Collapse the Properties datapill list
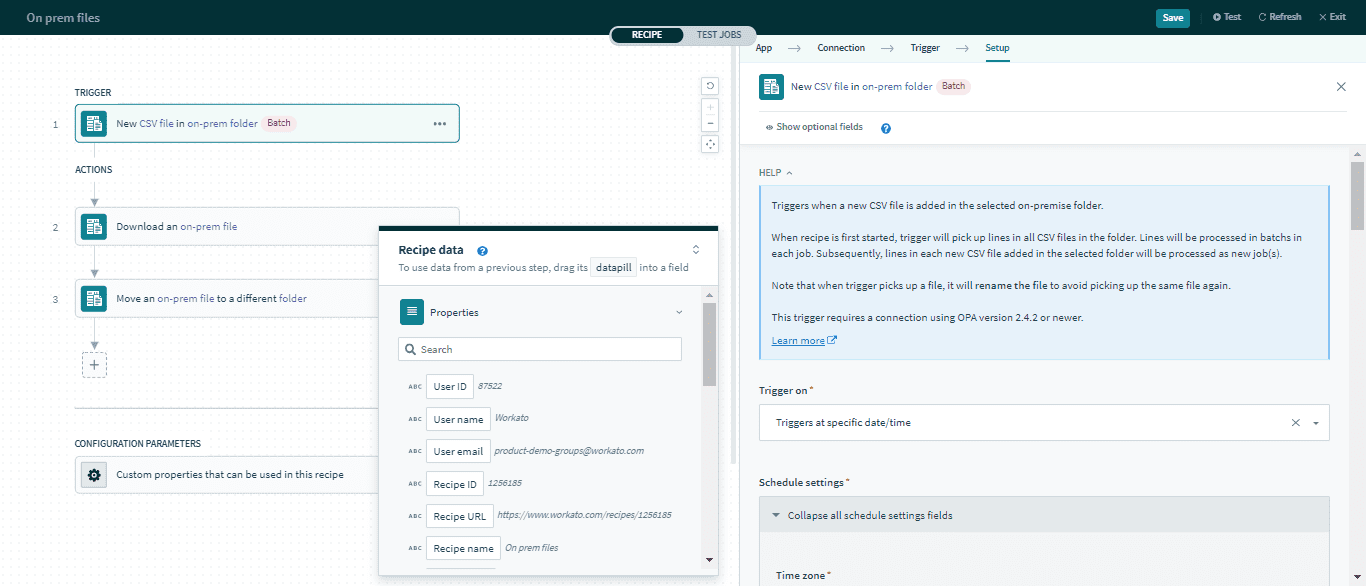The image size is (1366, 586). (679, 312)
